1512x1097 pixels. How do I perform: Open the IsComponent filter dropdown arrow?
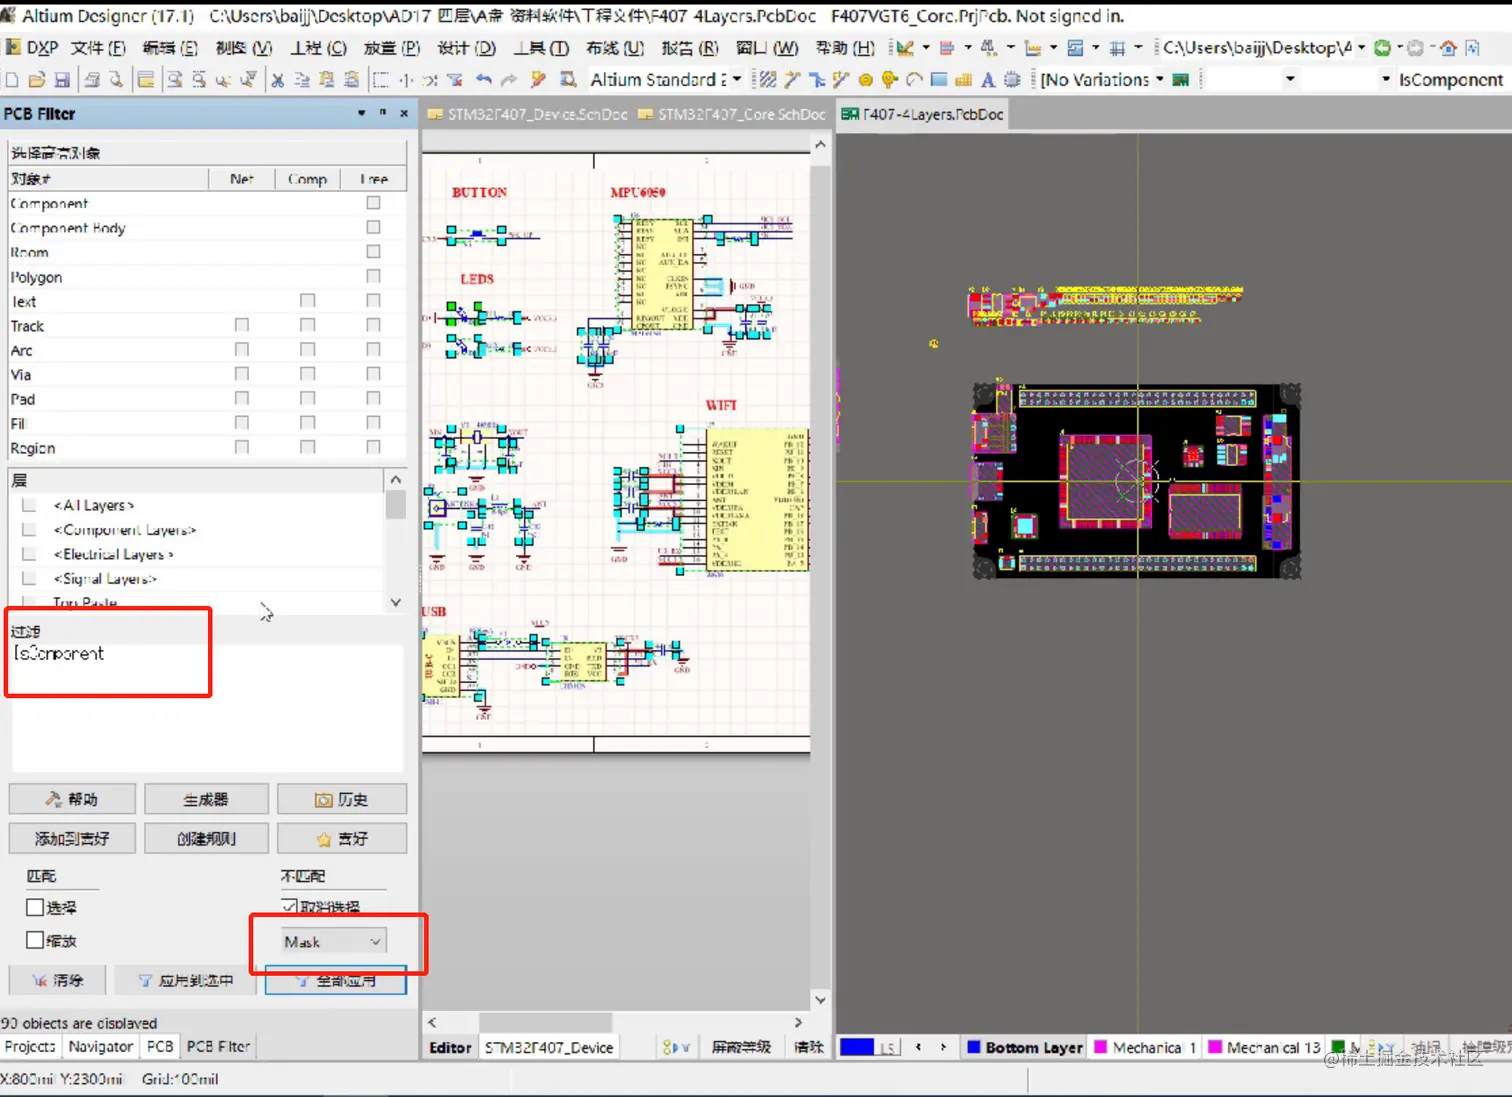pos(1386,80)
